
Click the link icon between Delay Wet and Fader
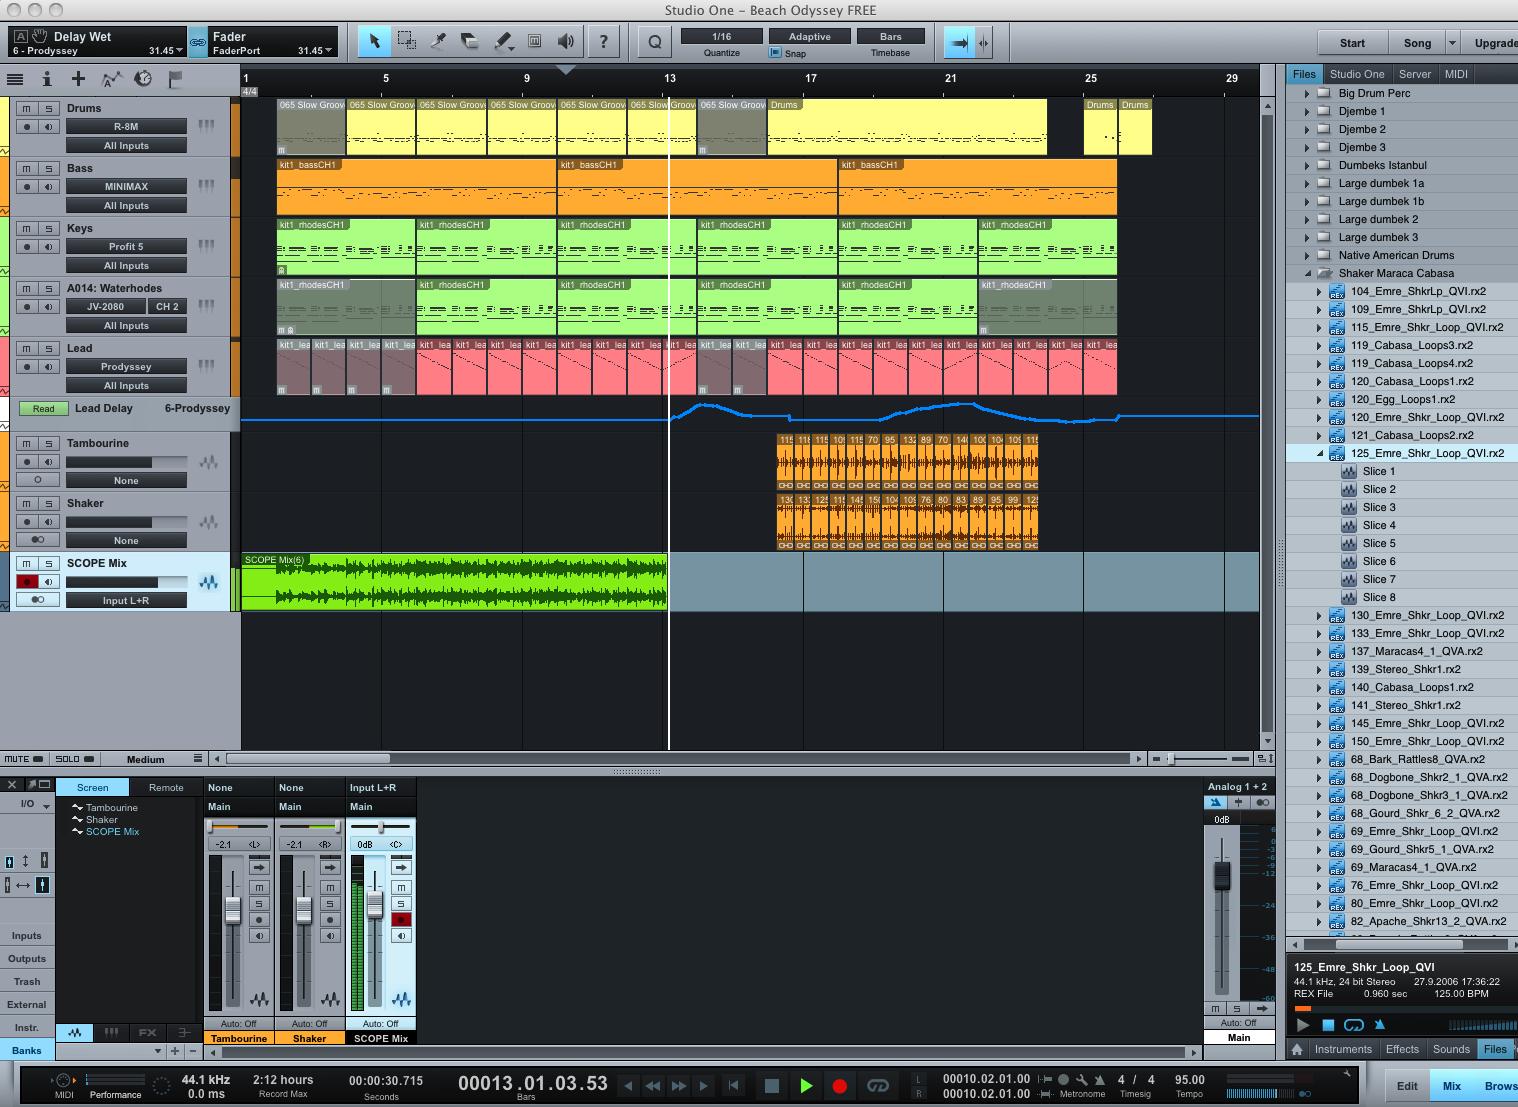coord(197,43)
